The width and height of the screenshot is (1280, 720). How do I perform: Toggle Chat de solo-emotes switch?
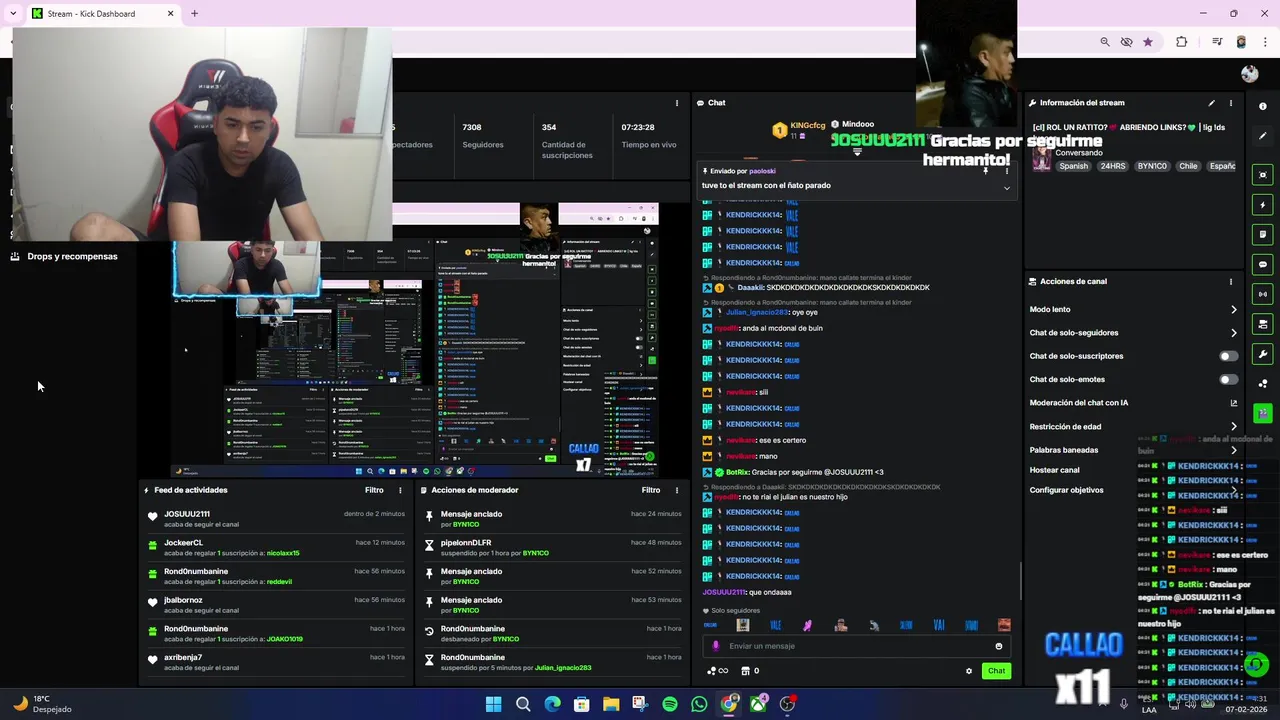tap(1228, 380)
